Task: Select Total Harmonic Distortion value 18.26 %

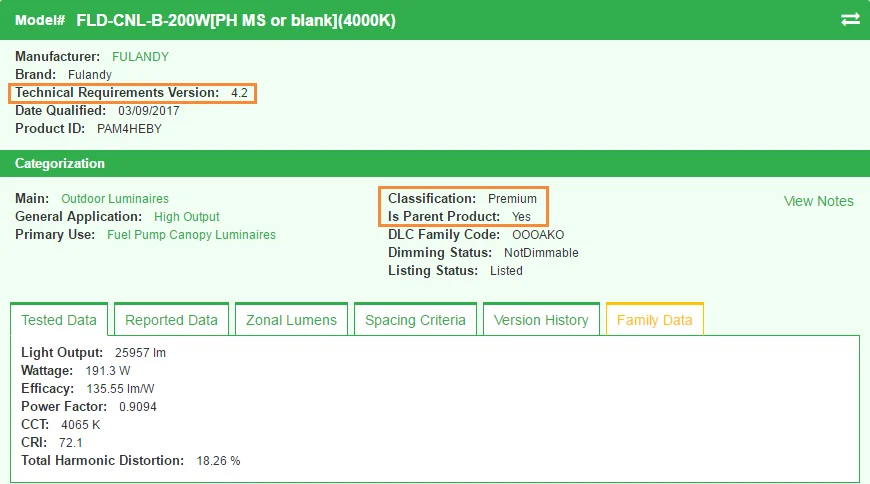Action: pos(218,461)
